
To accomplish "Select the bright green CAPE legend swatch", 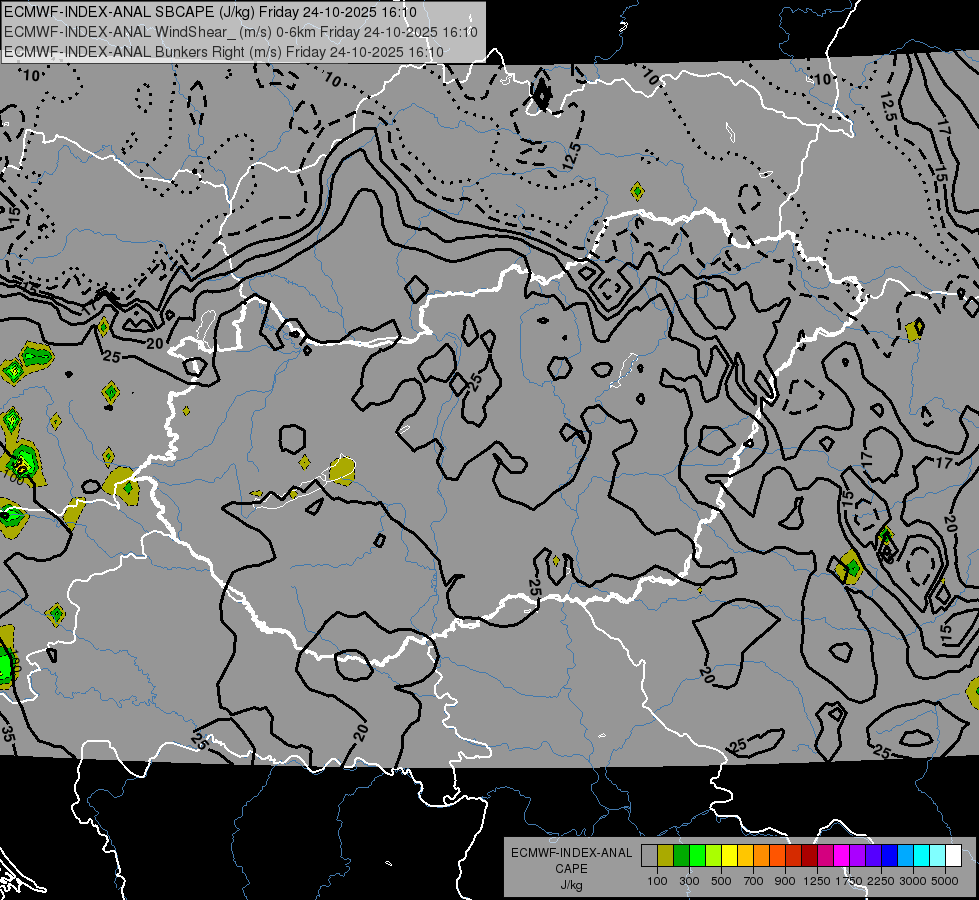I will tap(697, 856).
